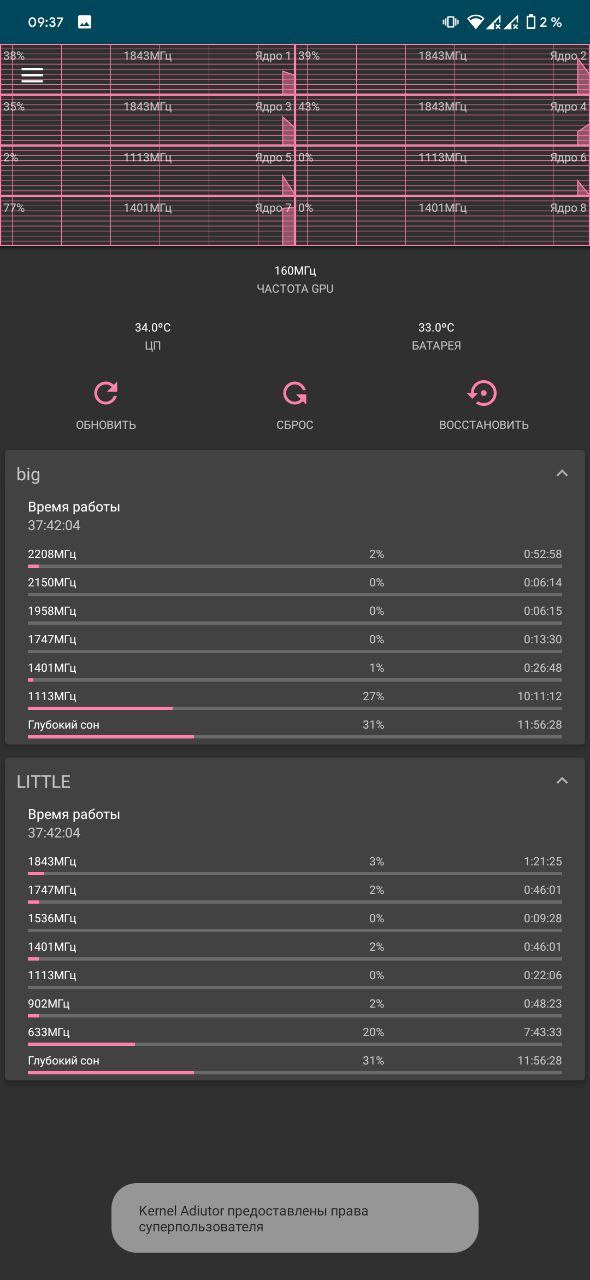The height and width of the screenshot is (1280, 590).
Task: Select the 633МГц row in LITTLE
Action: [295, 1036]
